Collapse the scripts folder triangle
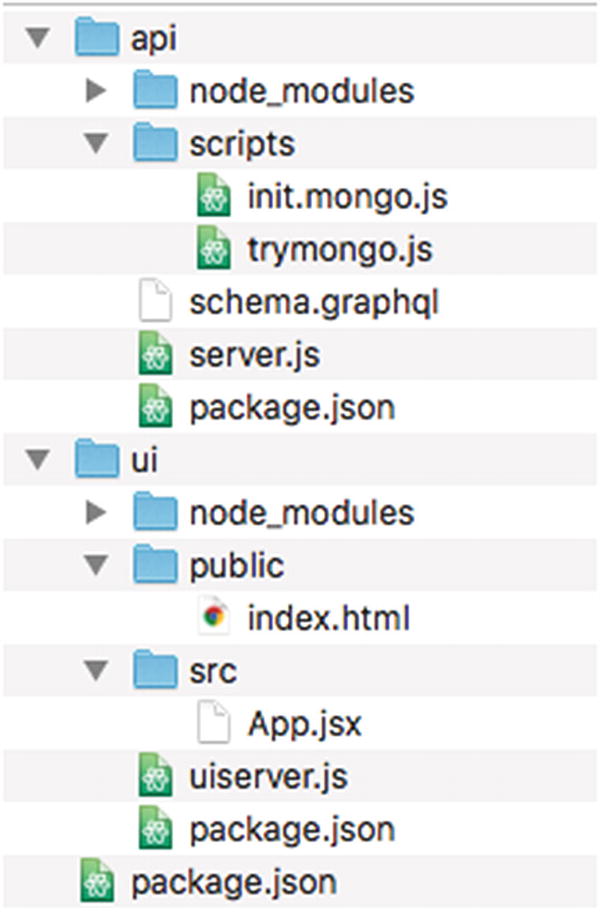Image resolution: width=600 pixels, height=916 pixels. pos(96,144)
